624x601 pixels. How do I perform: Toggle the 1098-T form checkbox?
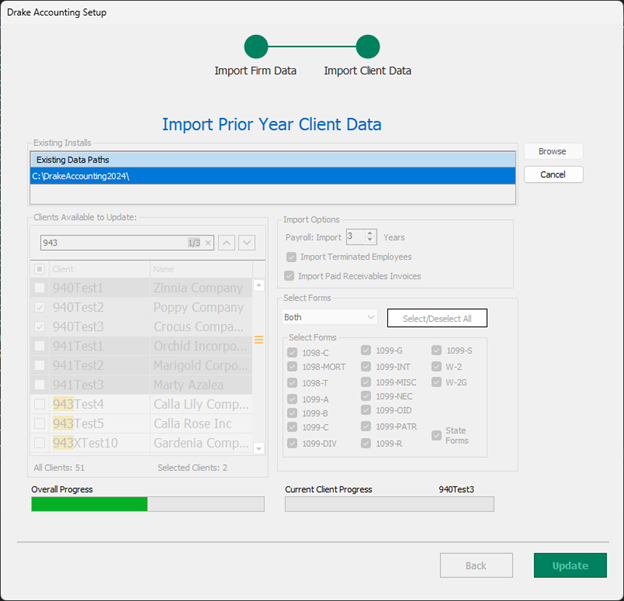pyautogui.click(x=292, y=383)
